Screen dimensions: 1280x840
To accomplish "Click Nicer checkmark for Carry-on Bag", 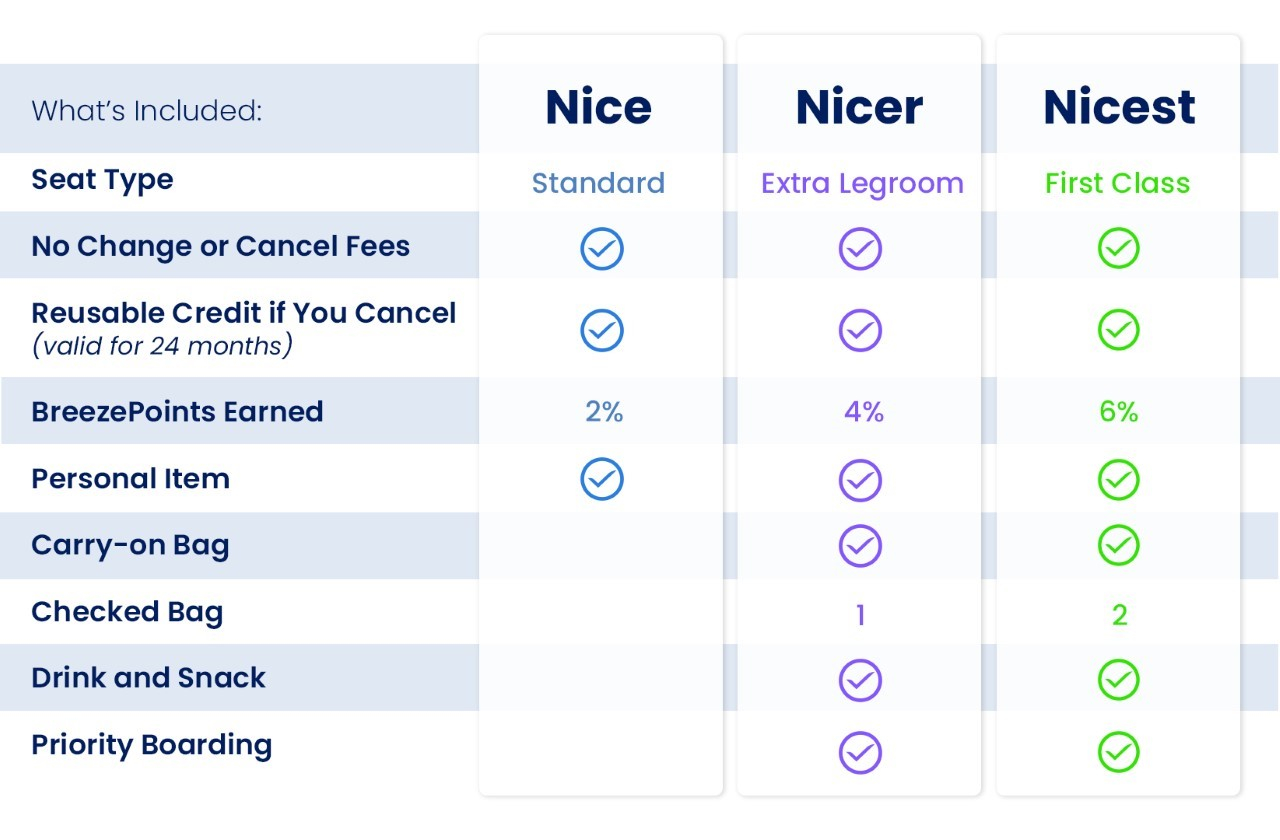I will pos(860,546).
